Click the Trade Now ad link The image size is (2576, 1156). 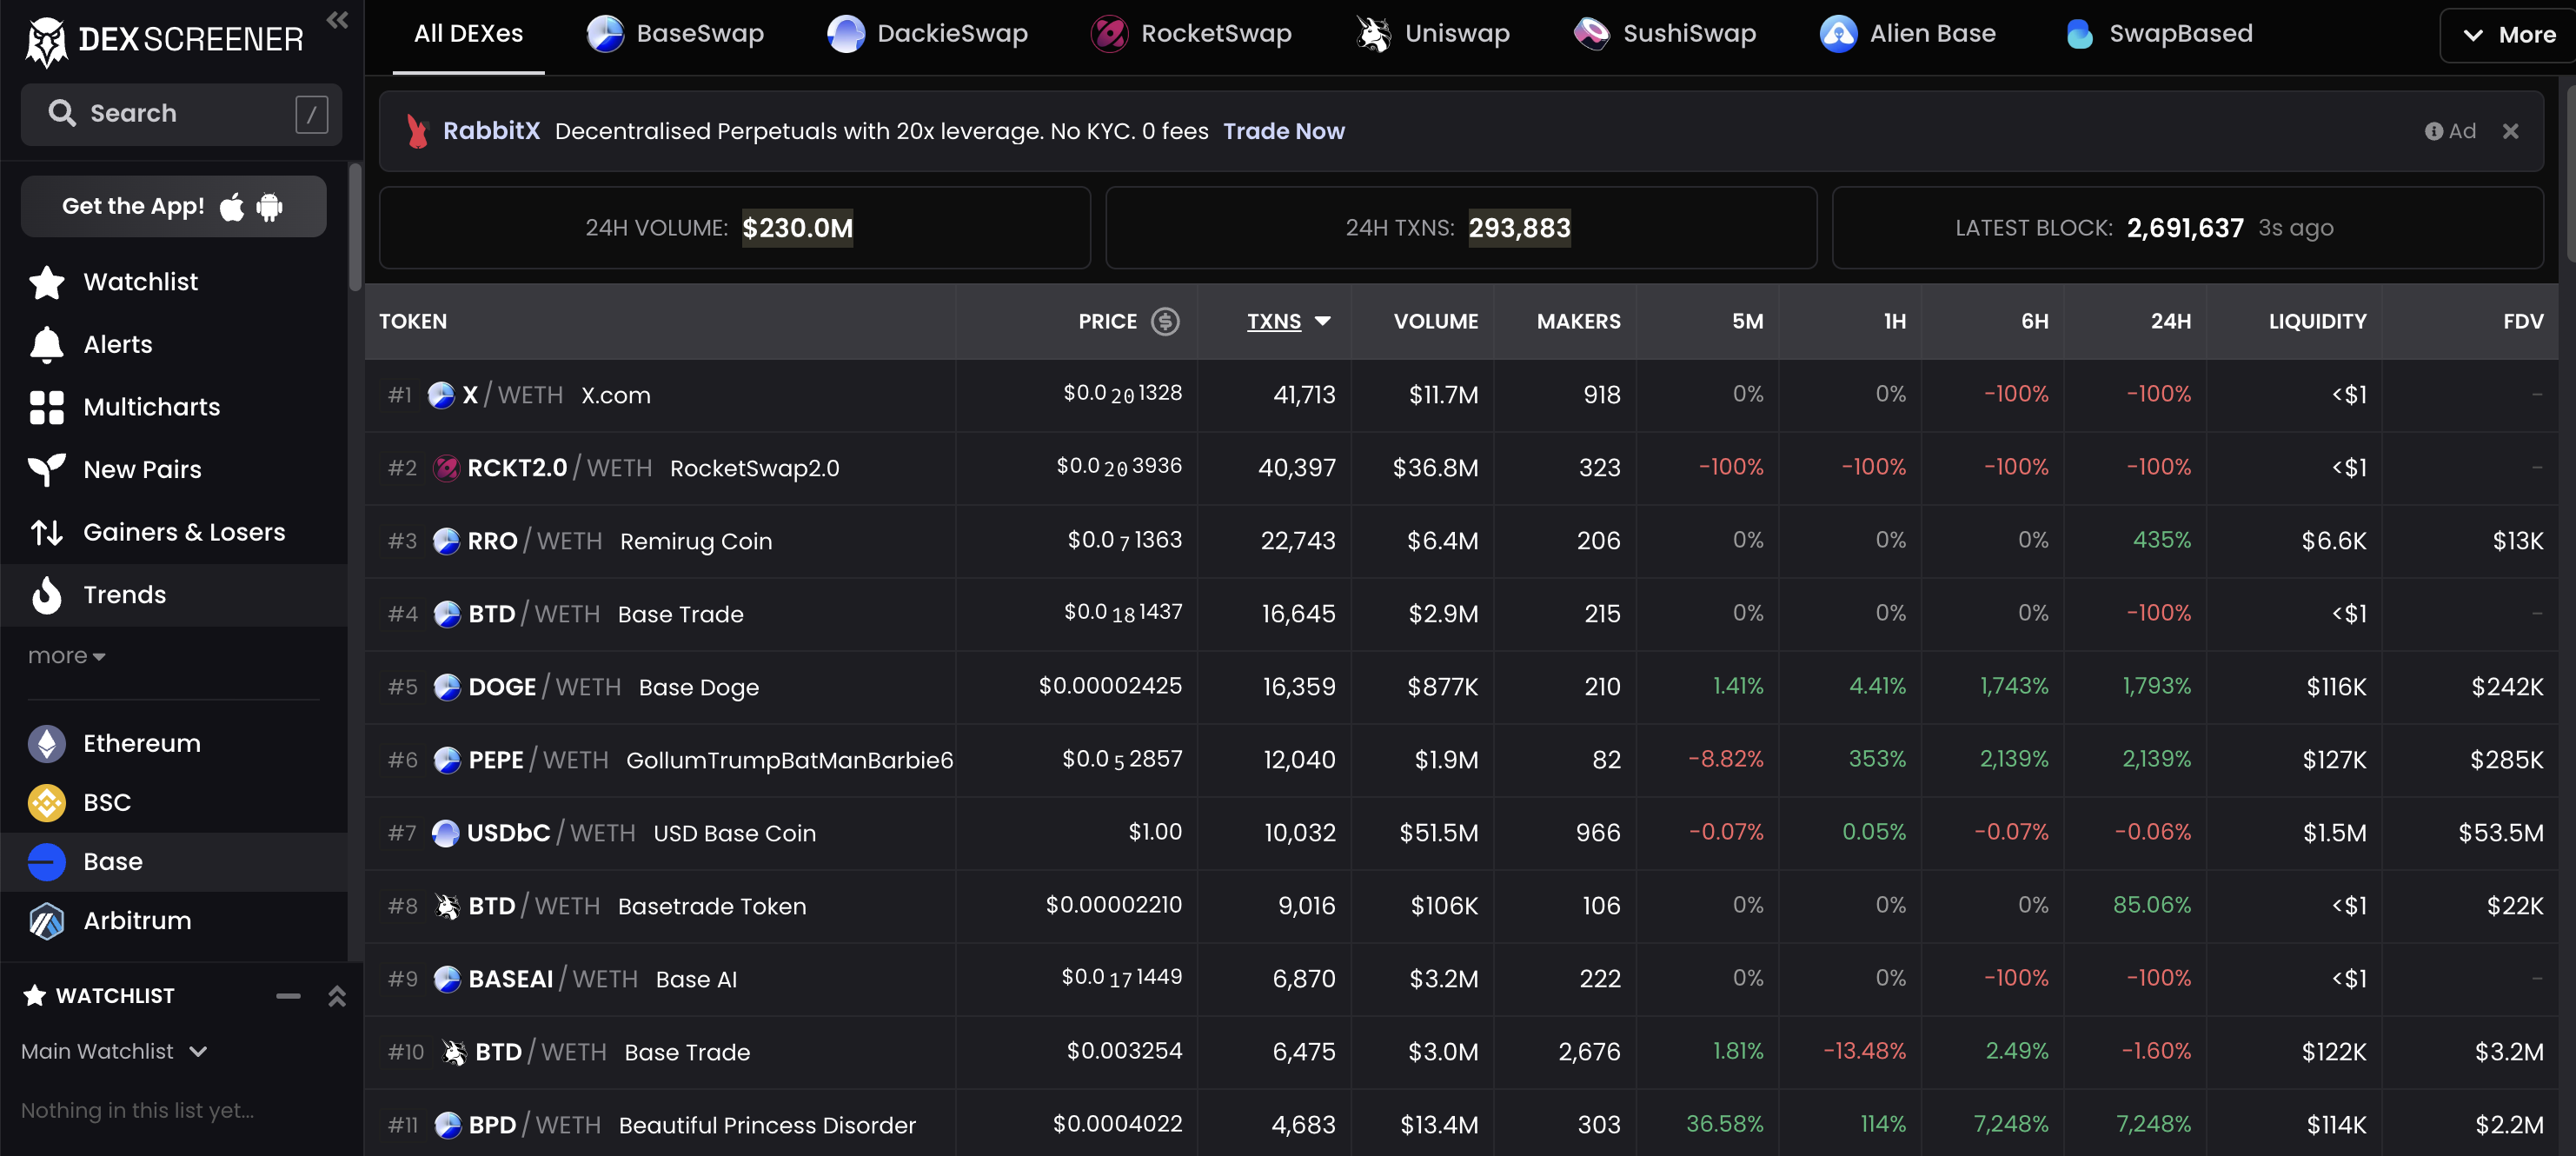[1283, 132]
